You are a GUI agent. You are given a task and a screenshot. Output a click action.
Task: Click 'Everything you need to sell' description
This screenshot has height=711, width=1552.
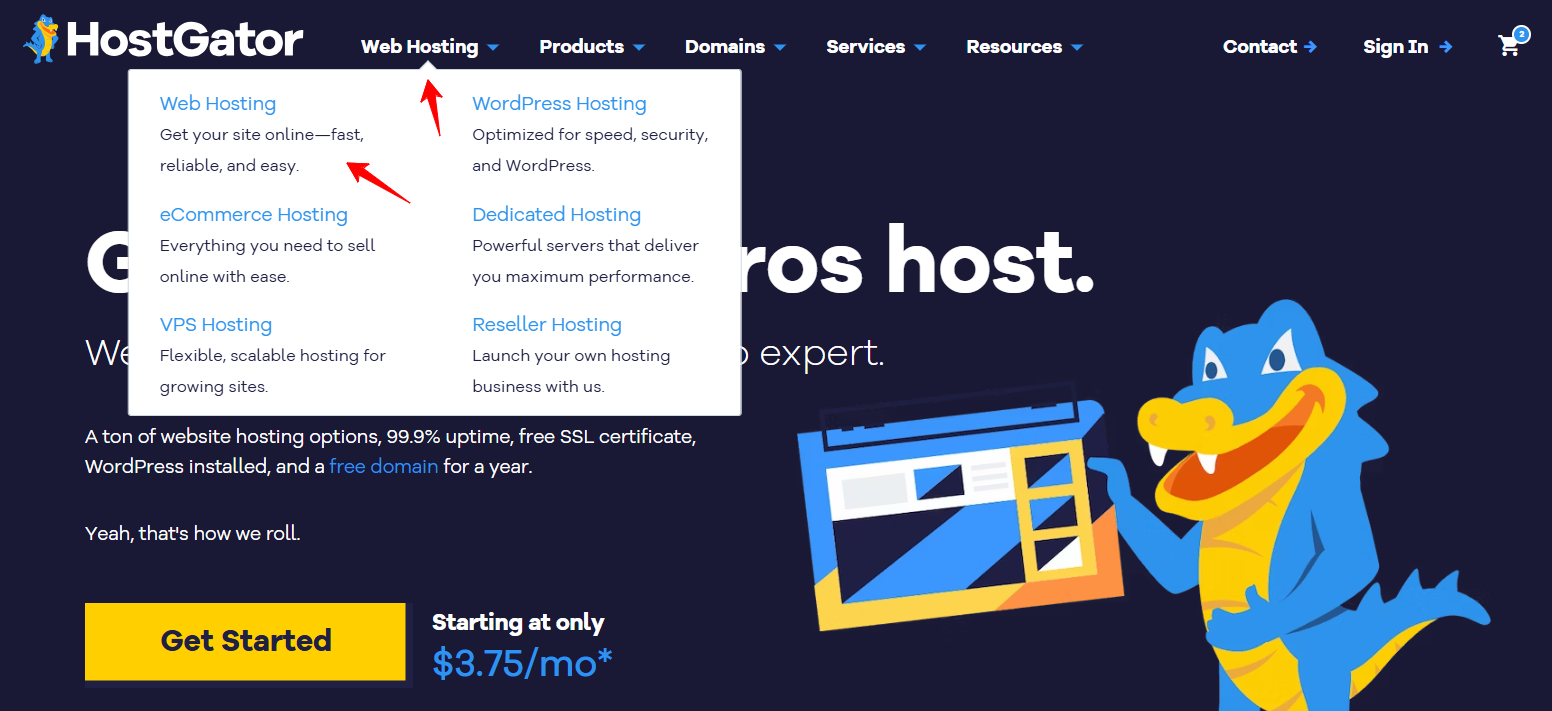tap(268, 245)
